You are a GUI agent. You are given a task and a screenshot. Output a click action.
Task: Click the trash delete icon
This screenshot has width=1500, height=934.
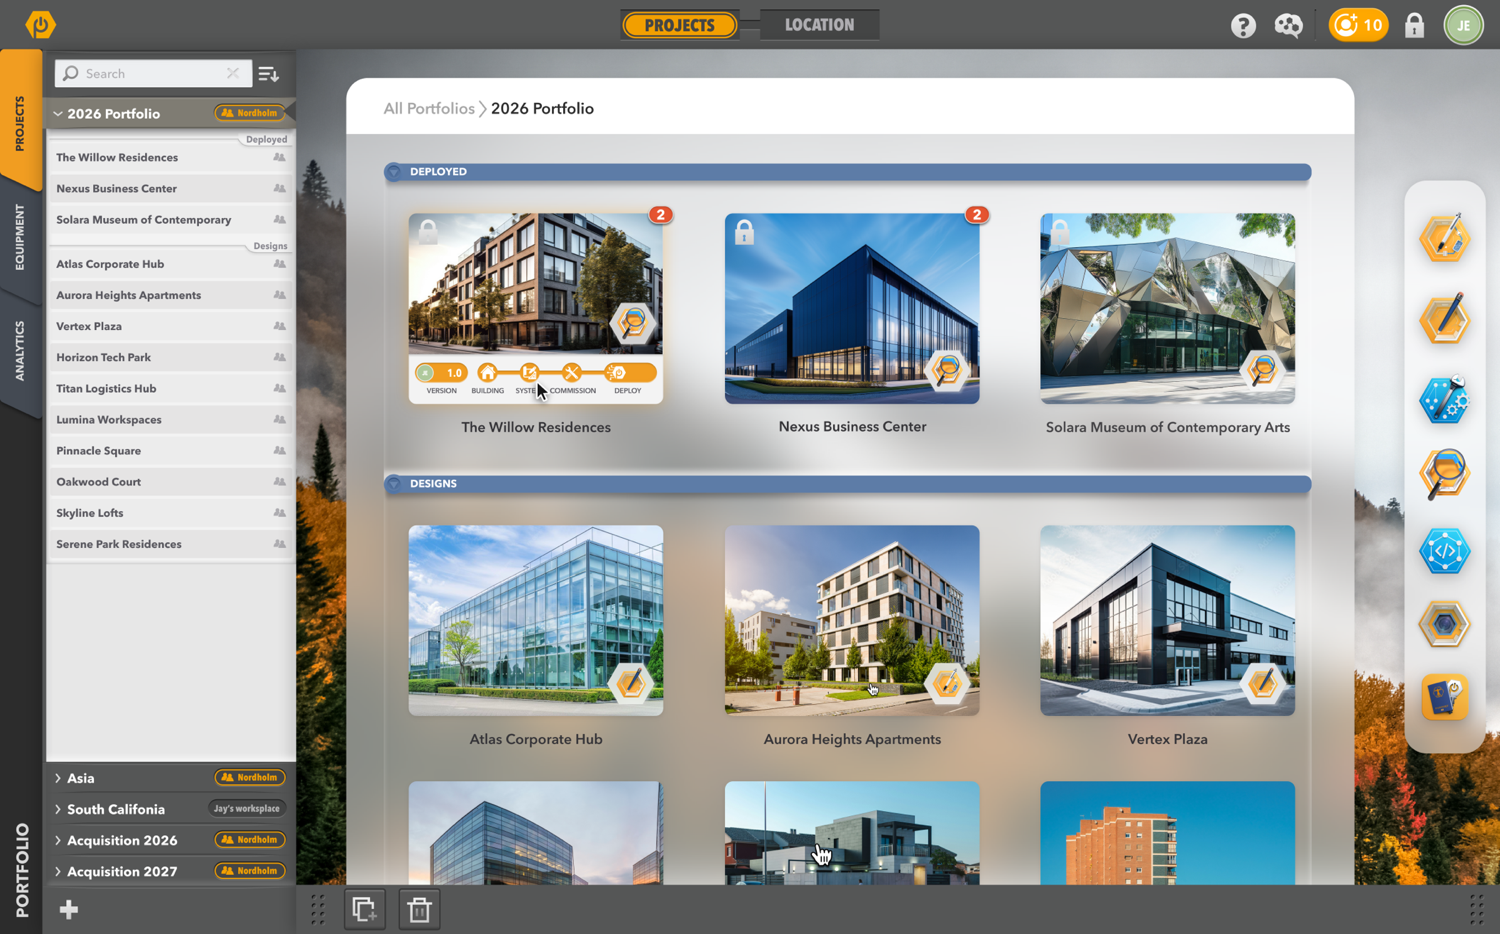[x=419, y=909]
